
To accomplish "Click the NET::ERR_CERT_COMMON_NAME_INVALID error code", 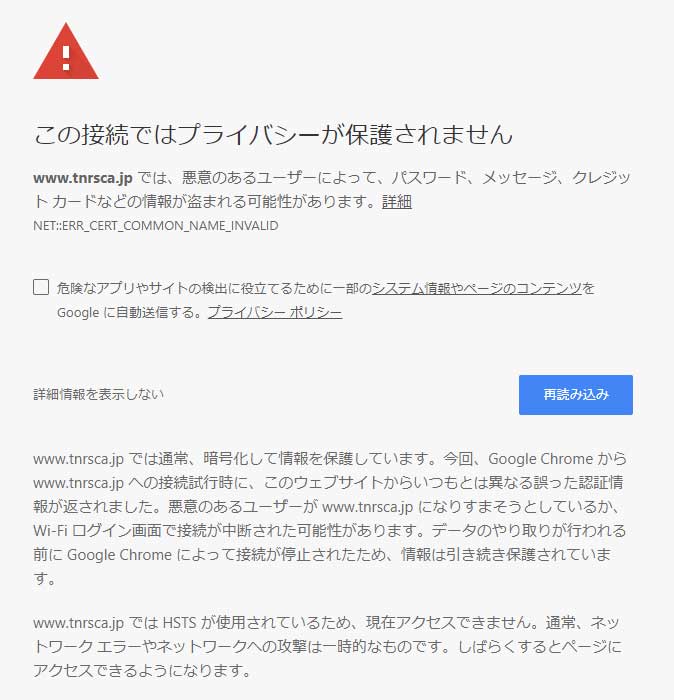I will tap(156, 225).
